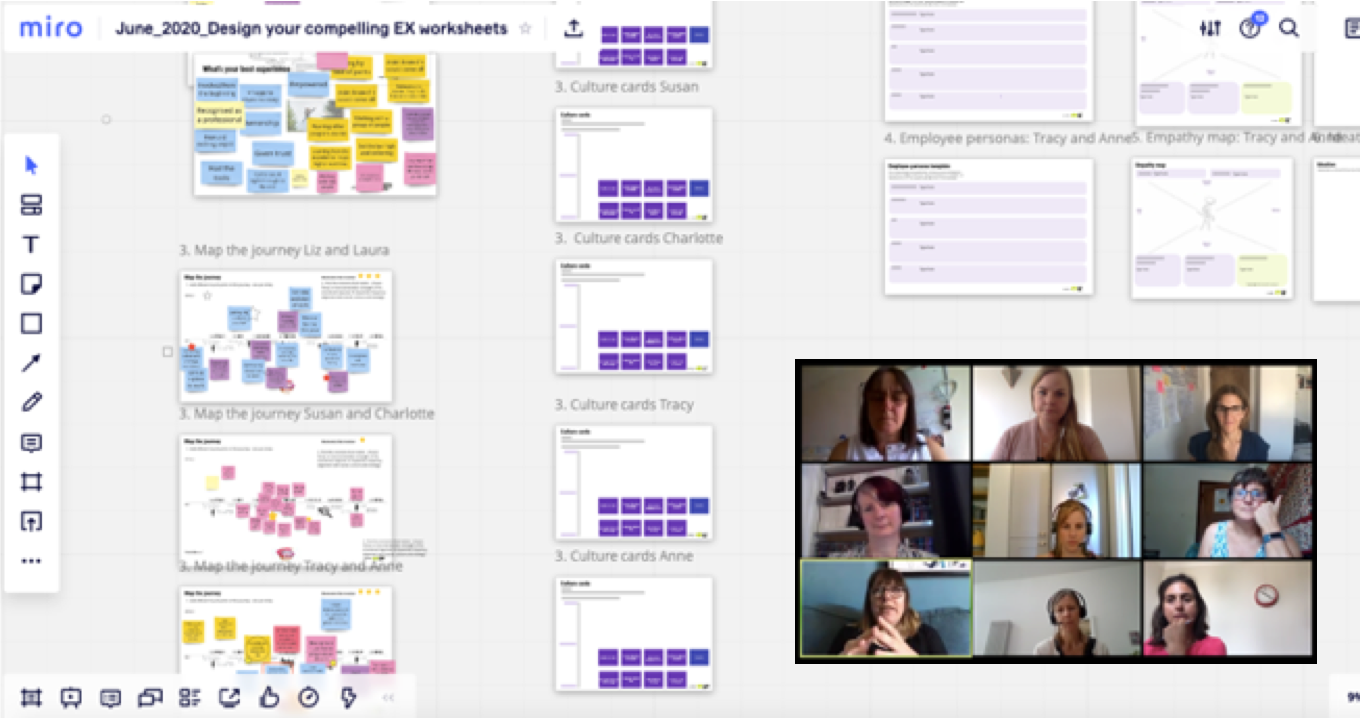Open the Help menu question mark
Screen dimensions: 1360x718
click(1249, 28)
